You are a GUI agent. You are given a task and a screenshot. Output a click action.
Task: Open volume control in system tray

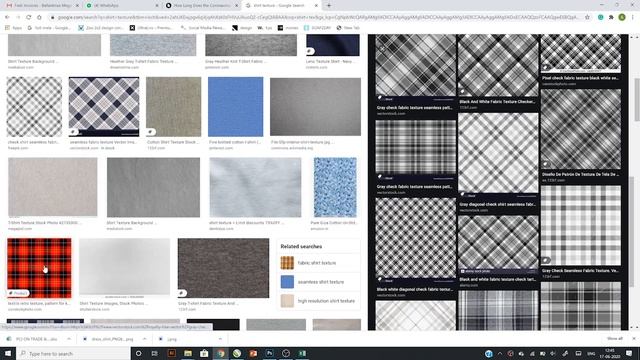coord(553,353)
